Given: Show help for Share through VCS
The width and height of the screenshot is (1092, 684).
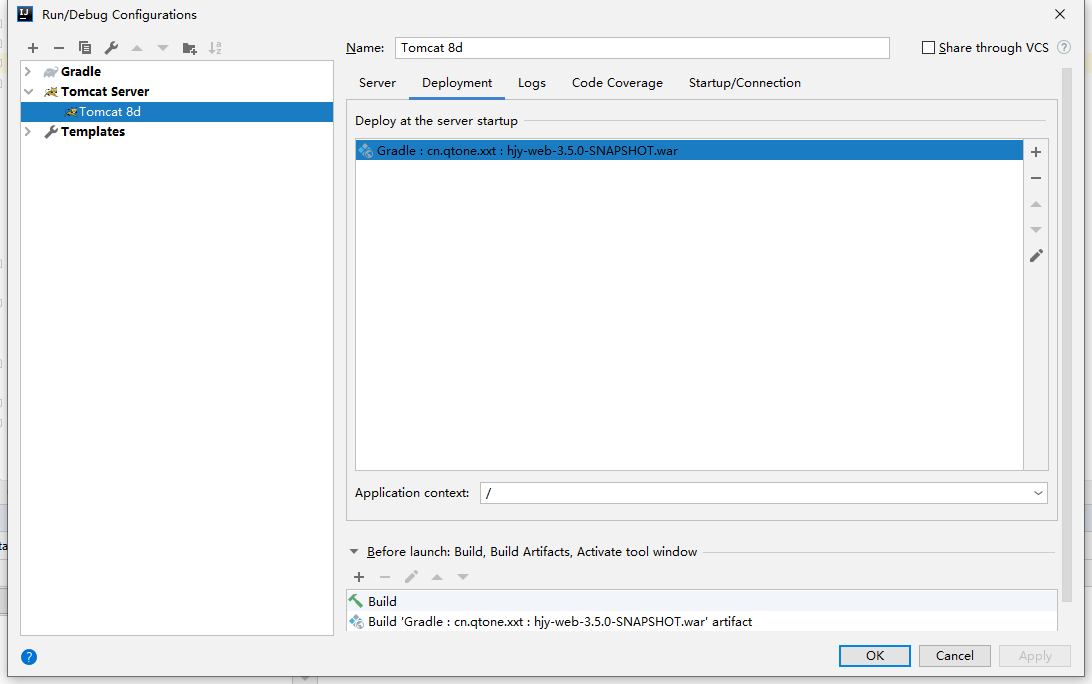Looking at the screenshot, I should tap(1063, 47).
